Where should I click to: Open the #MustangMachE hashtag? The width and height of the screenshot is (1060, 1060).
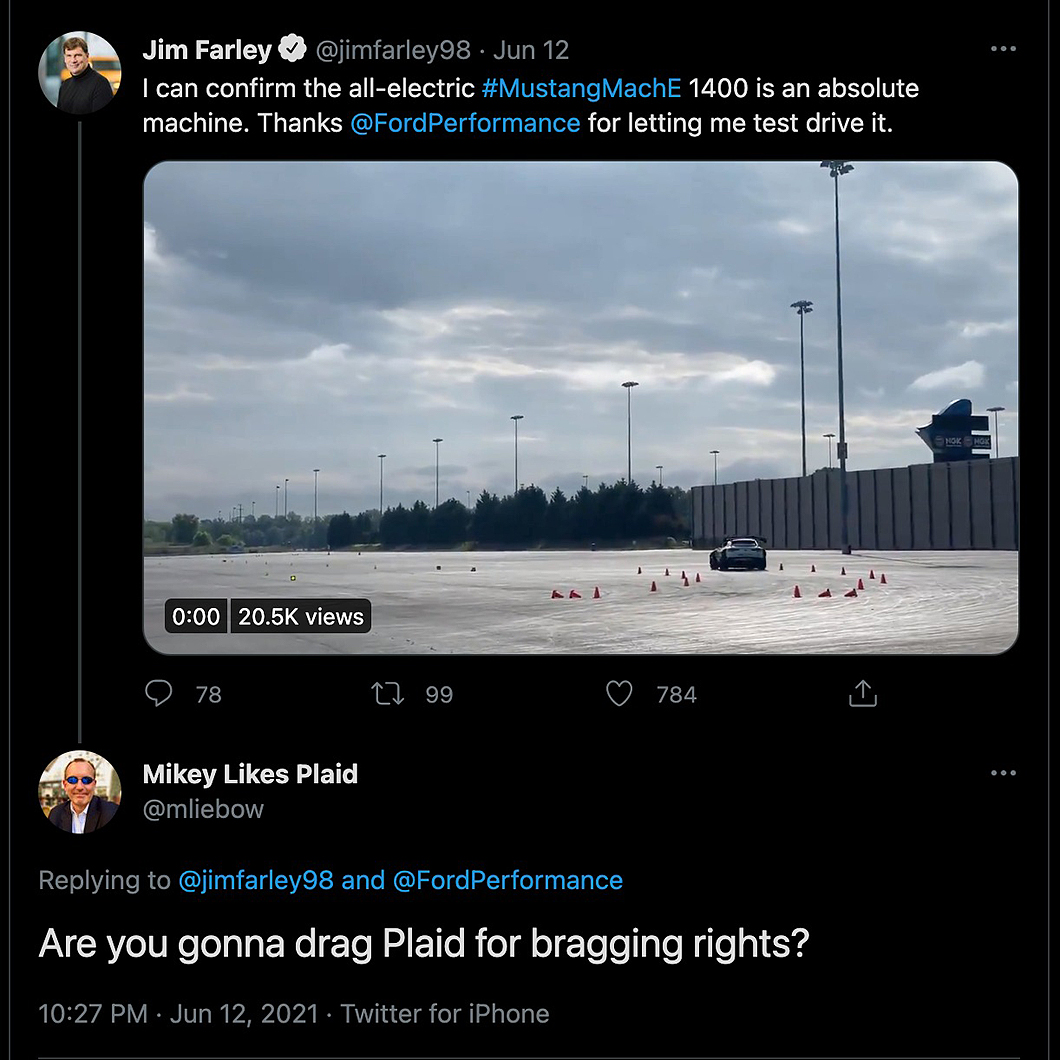[x=581, y=89]
